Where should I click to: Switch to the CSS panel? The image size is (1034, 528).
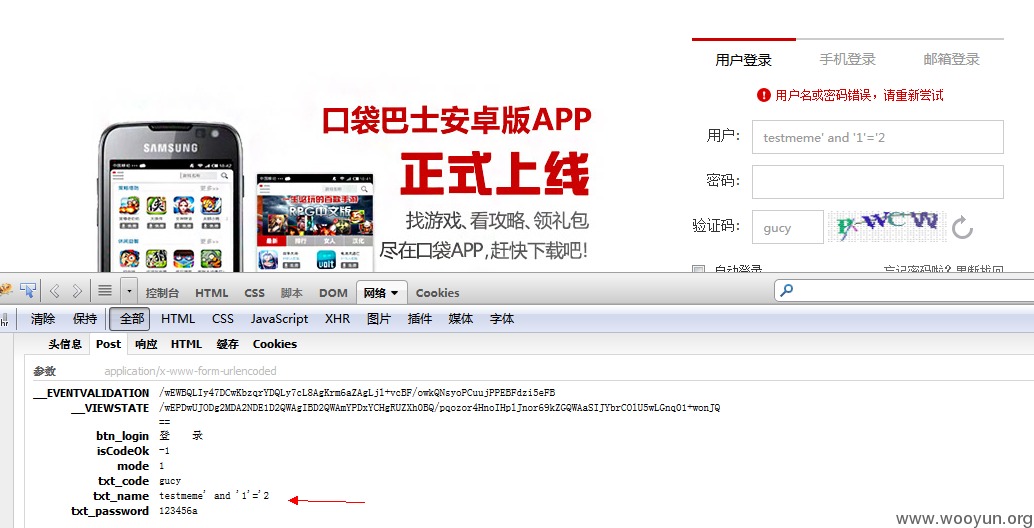255,293
